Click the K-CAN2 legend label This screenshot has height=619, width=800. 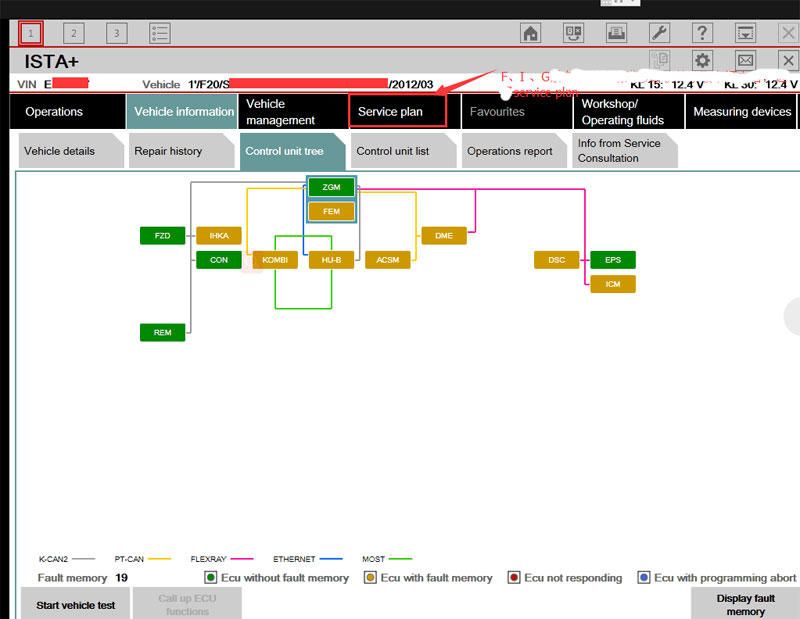[x=53, y=559]
